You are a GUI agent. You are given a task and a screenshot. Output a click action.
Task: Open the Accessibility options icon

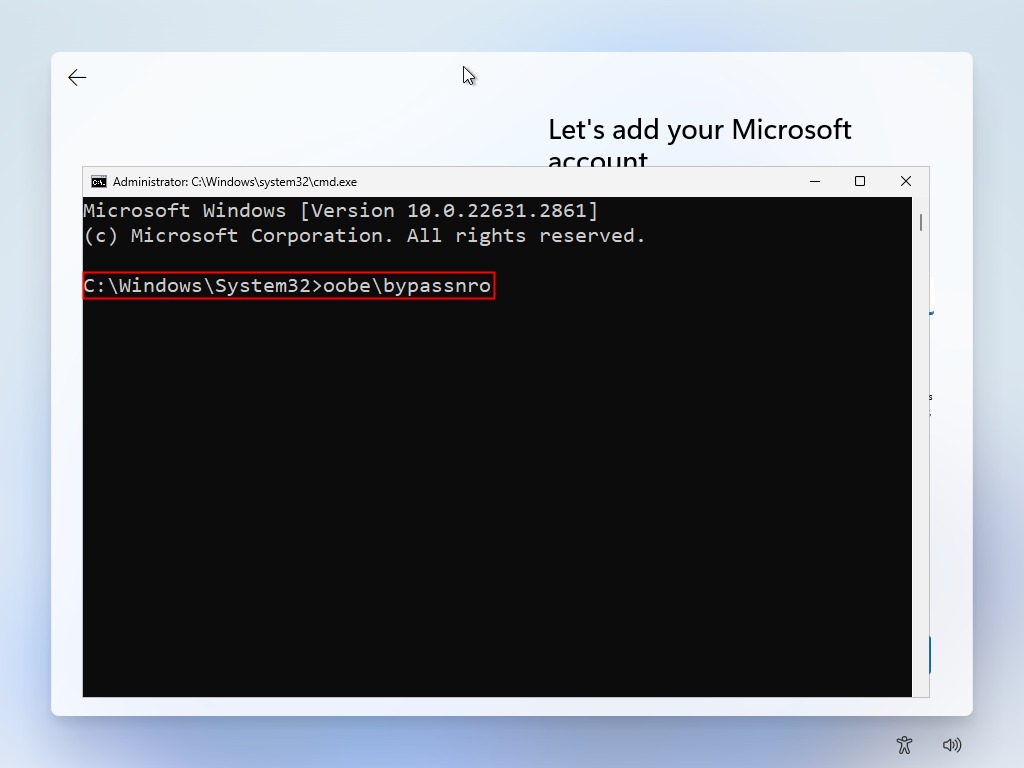[x=904, y=745]
